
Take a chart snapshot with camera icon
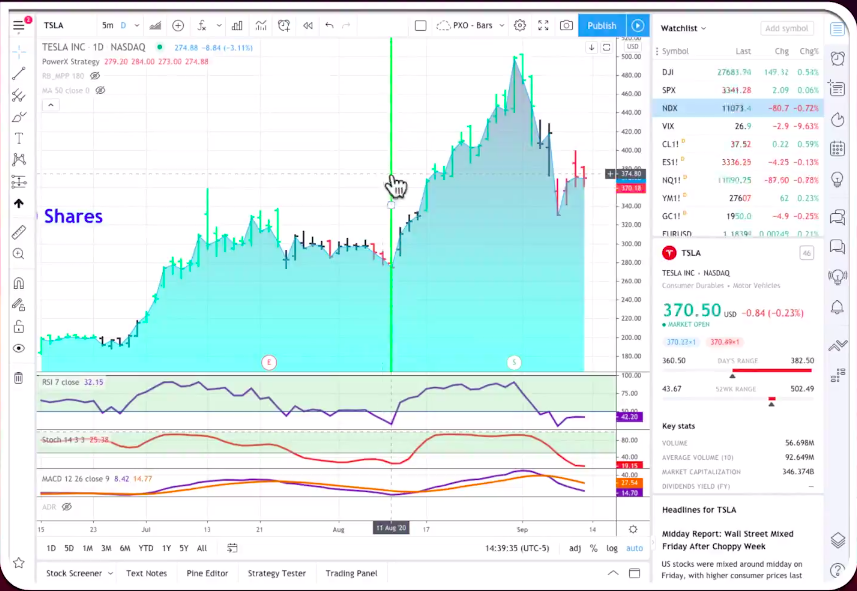click(x=566, y=25)
